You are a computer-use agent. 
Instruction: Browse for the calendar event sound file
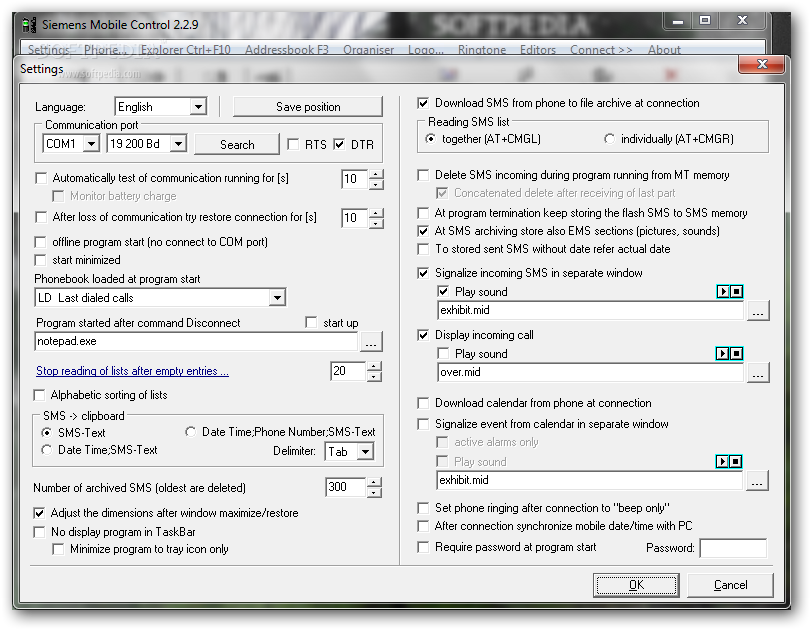coord(757,481)
